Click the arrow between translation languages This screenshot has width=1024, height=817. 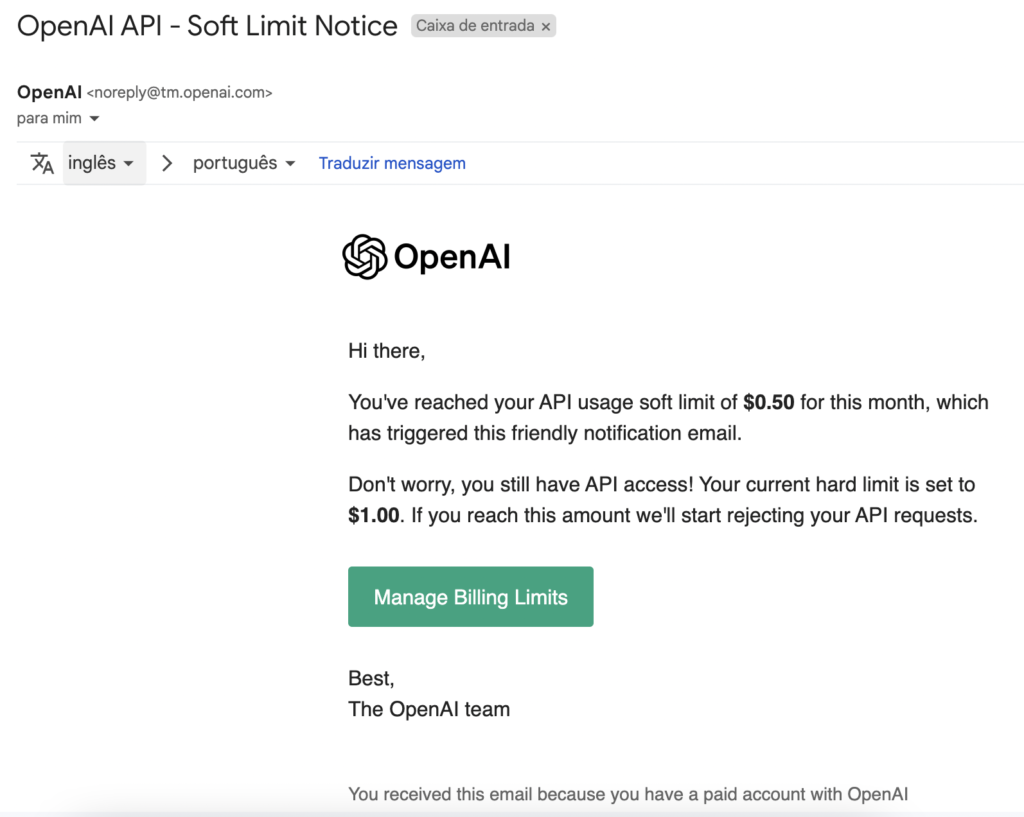click(x=167, y=163)
